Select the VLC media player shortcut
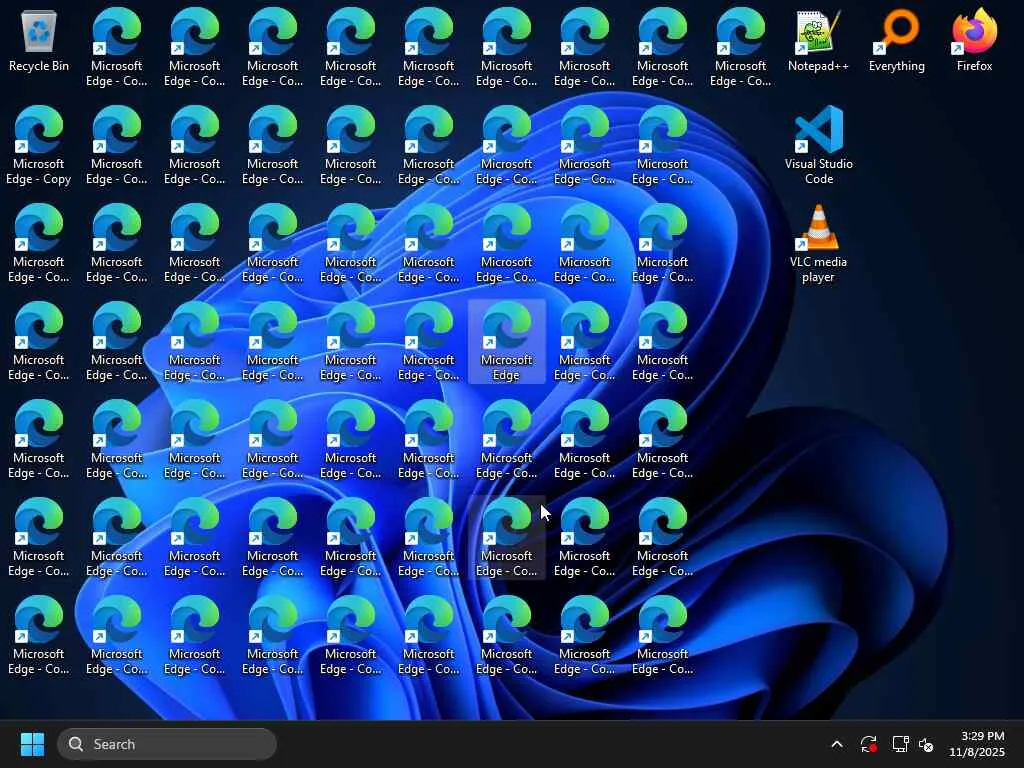 818,243
